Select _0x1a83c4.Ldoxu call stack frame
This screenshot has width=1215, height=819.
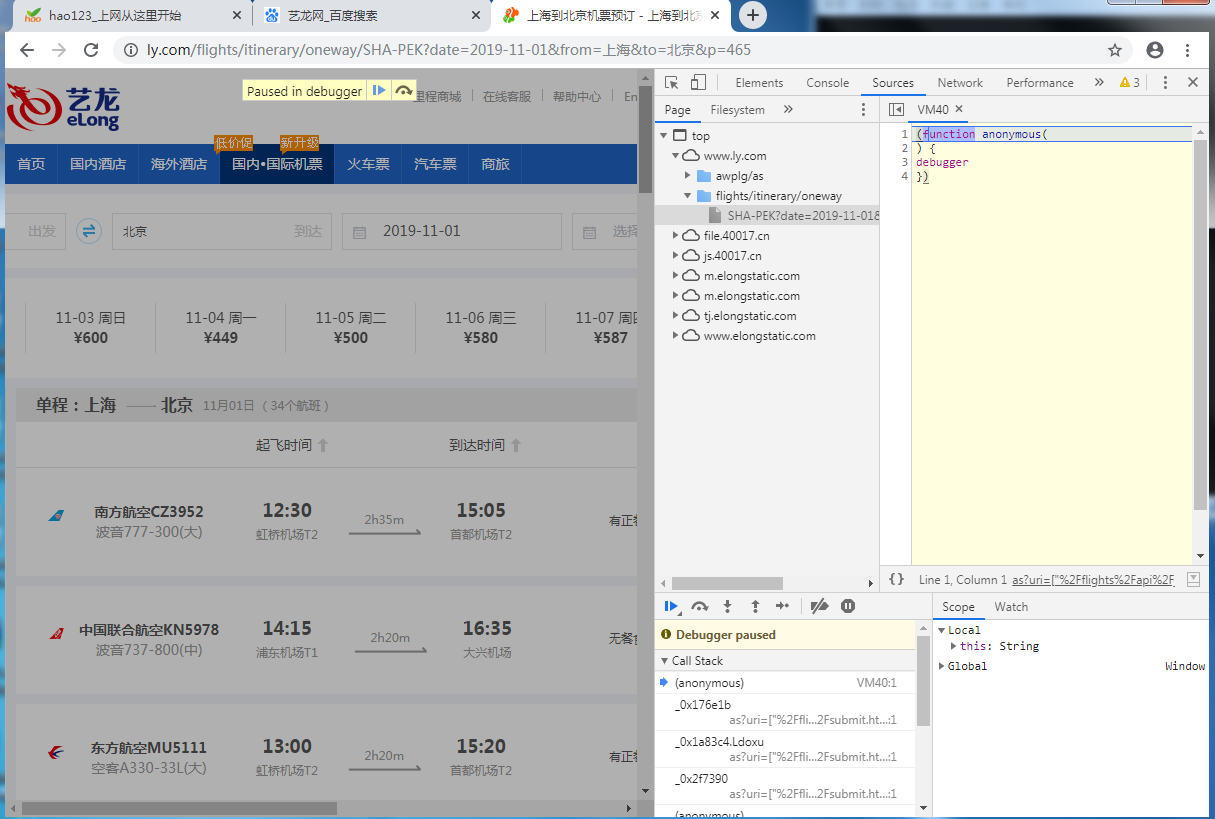pyautogui.click(x=785, y=749)
